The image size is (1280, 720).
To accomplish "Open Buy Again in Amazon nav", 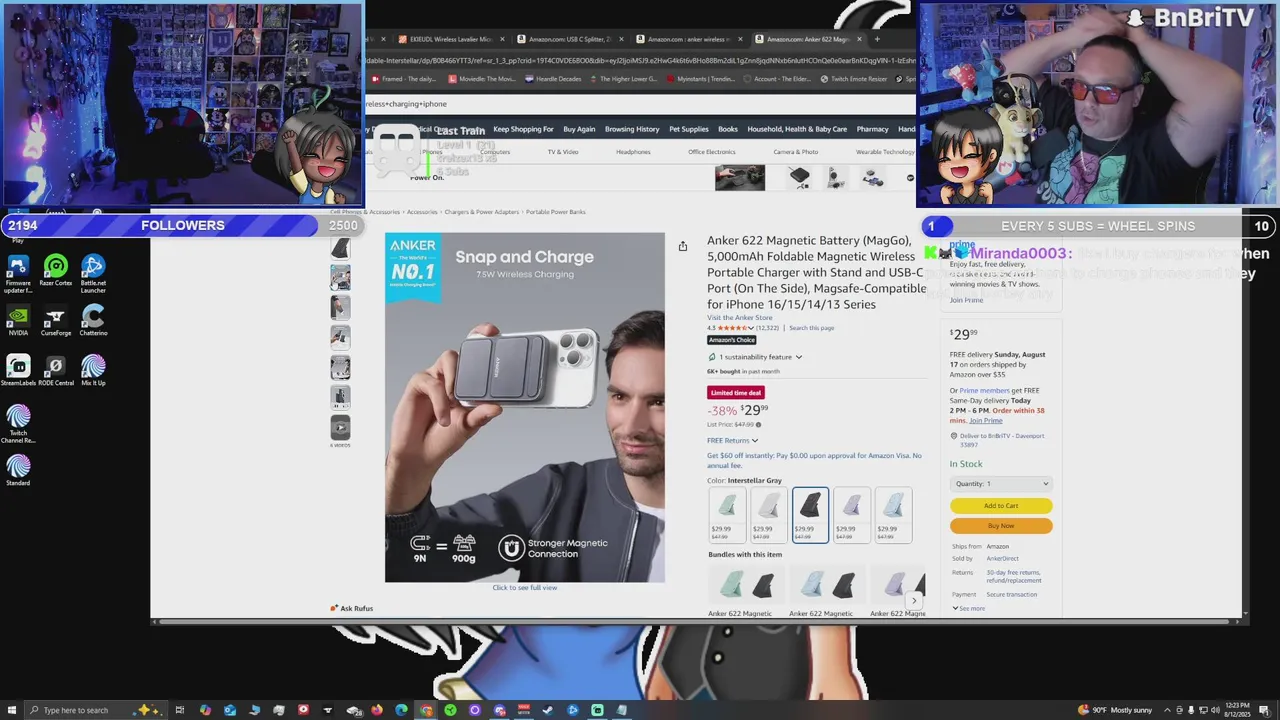I will (579, 129).
